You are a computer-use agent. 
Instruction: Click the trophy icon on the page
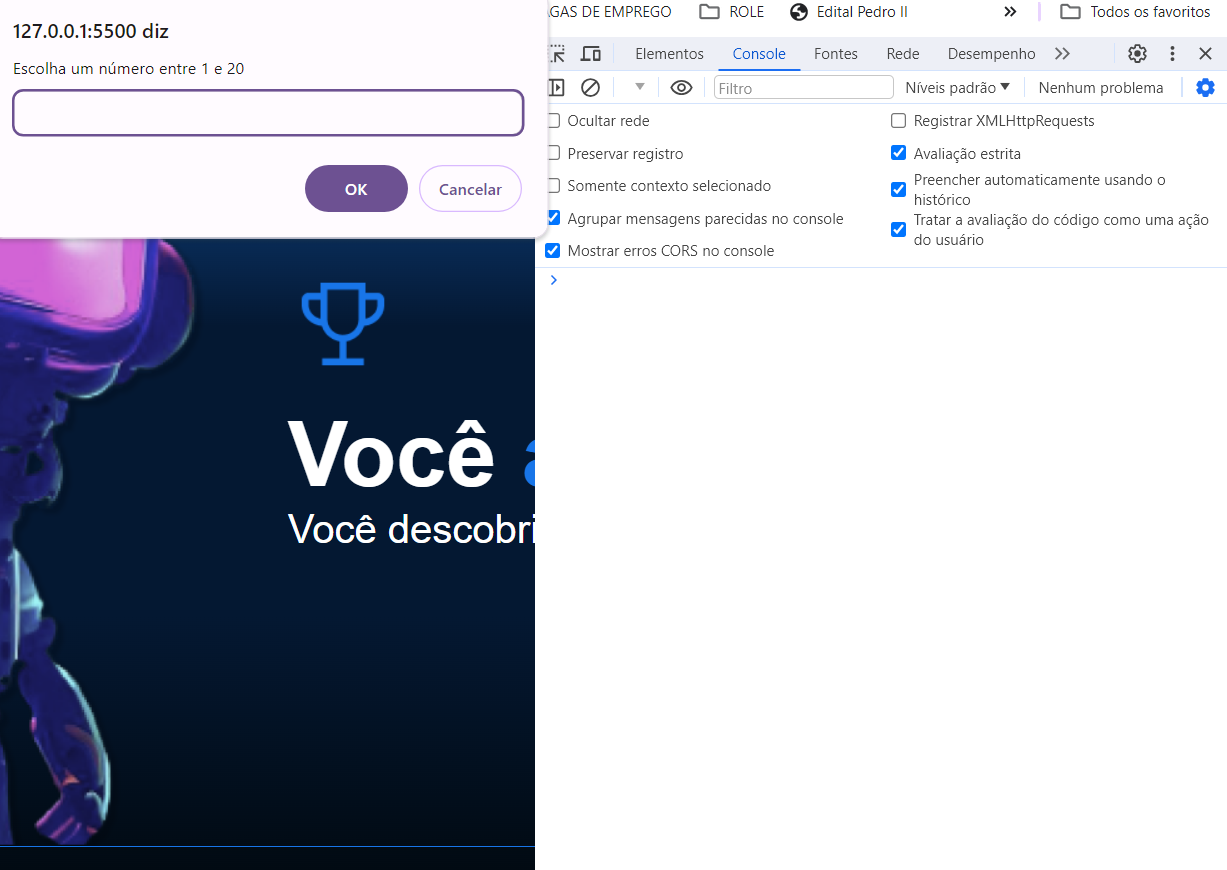[x=343, y=324]
